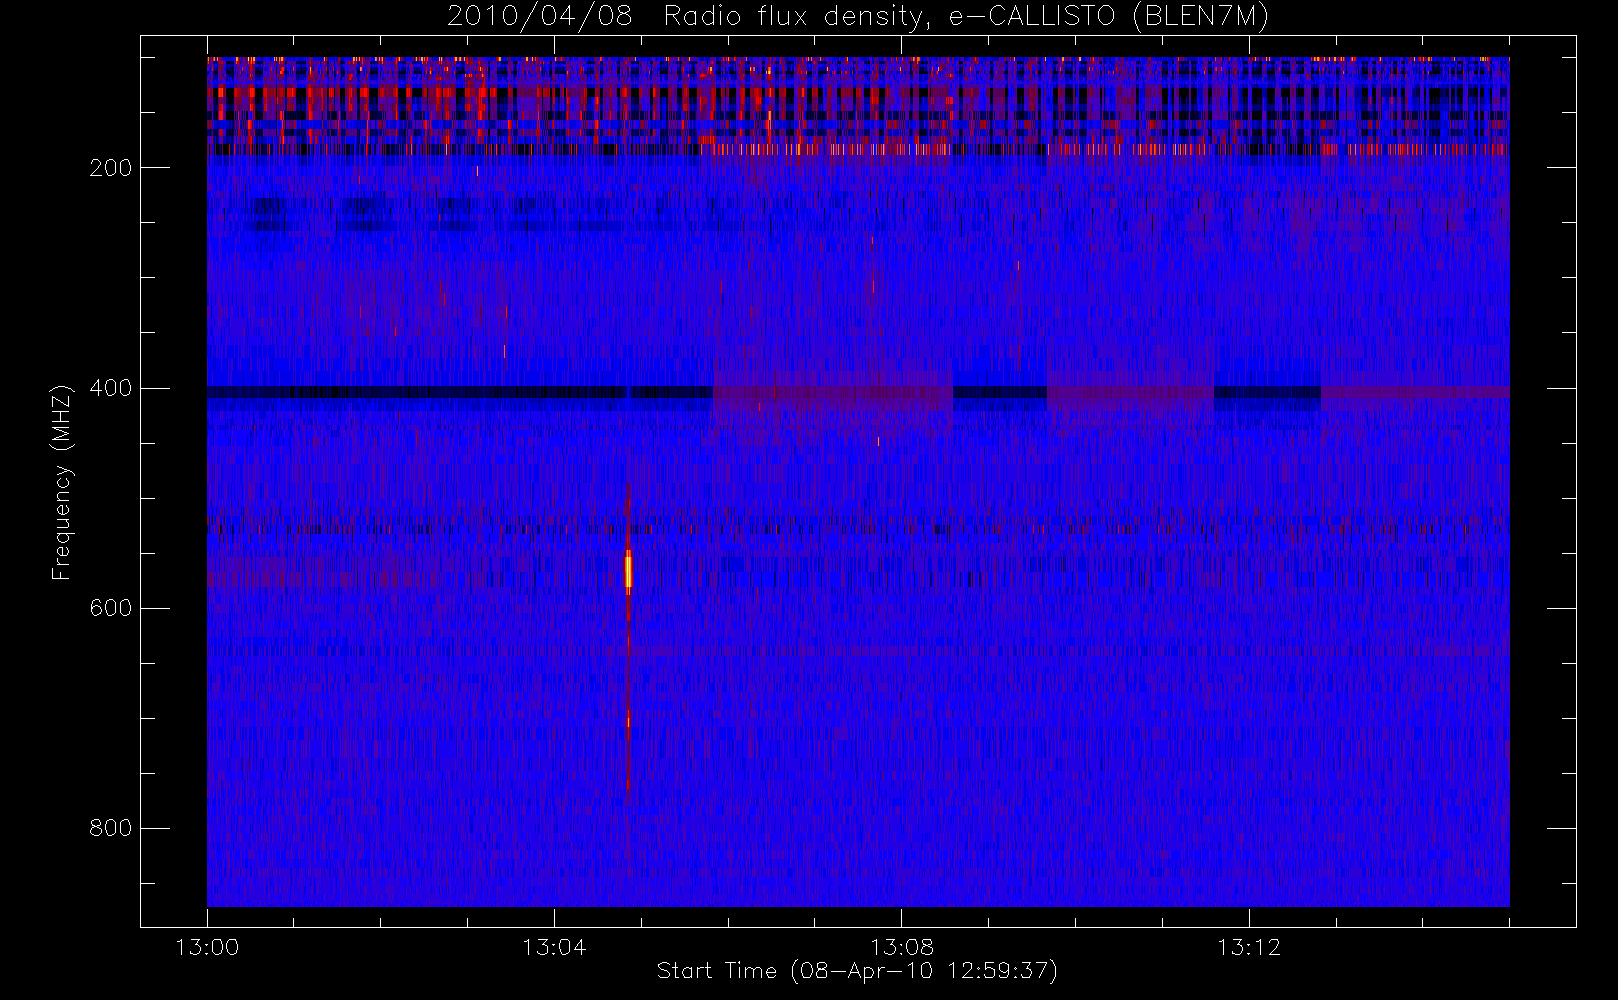
Task: Click the plot title 'Radio flux density, e-CALLISTO (BLEN7M)'
Action: [x=966, y=17]
